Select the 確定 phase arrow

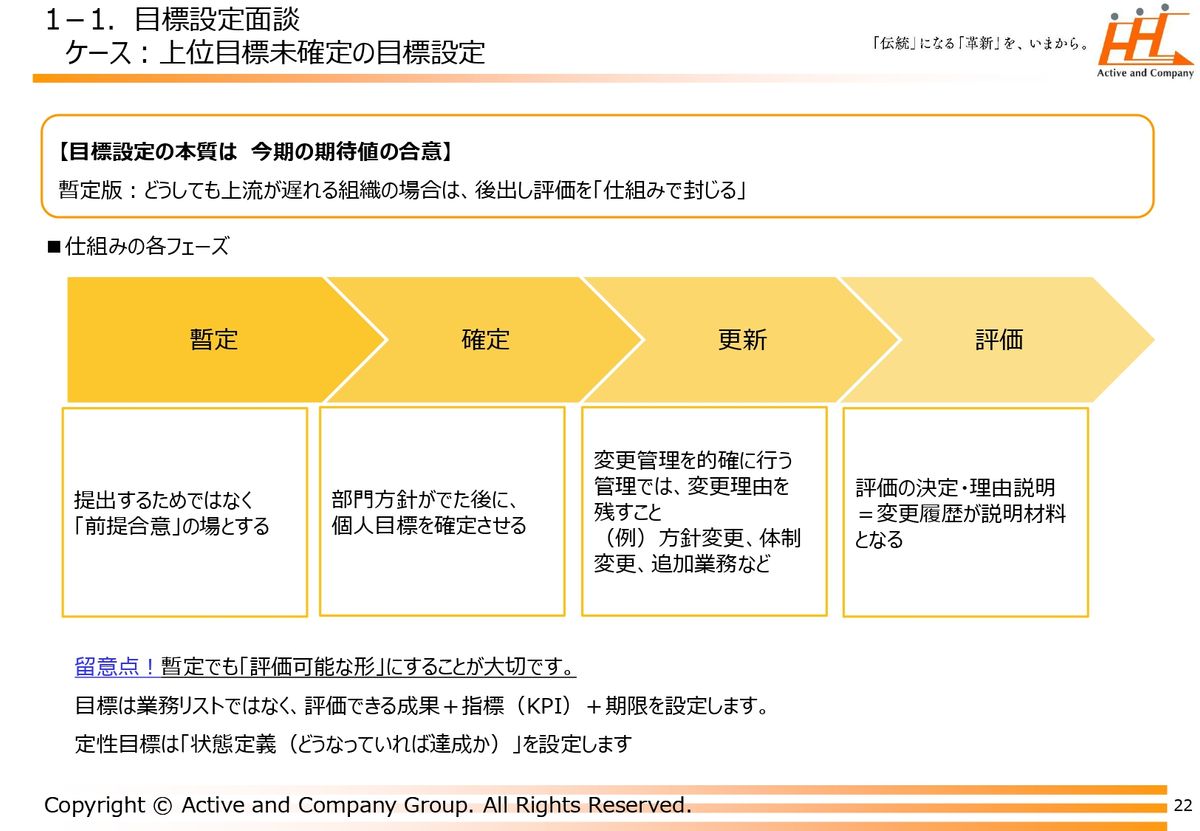[x=485, y=340]
